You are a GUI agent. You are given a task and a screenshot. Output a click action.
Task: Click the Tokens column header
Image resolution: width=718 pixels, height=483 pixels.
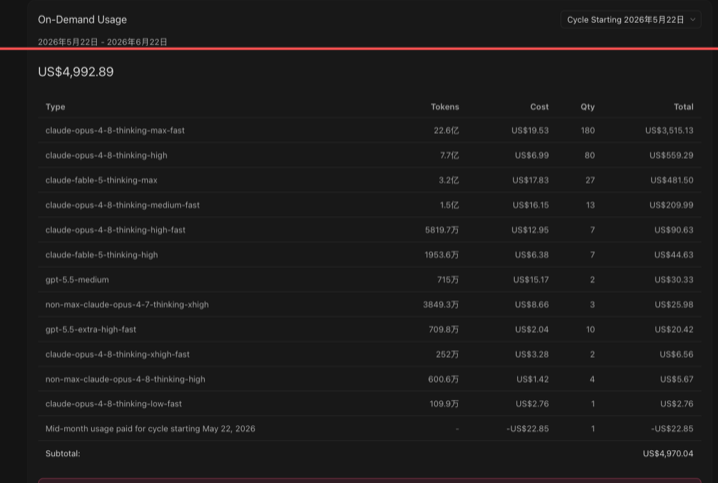[x=445, y=107]
